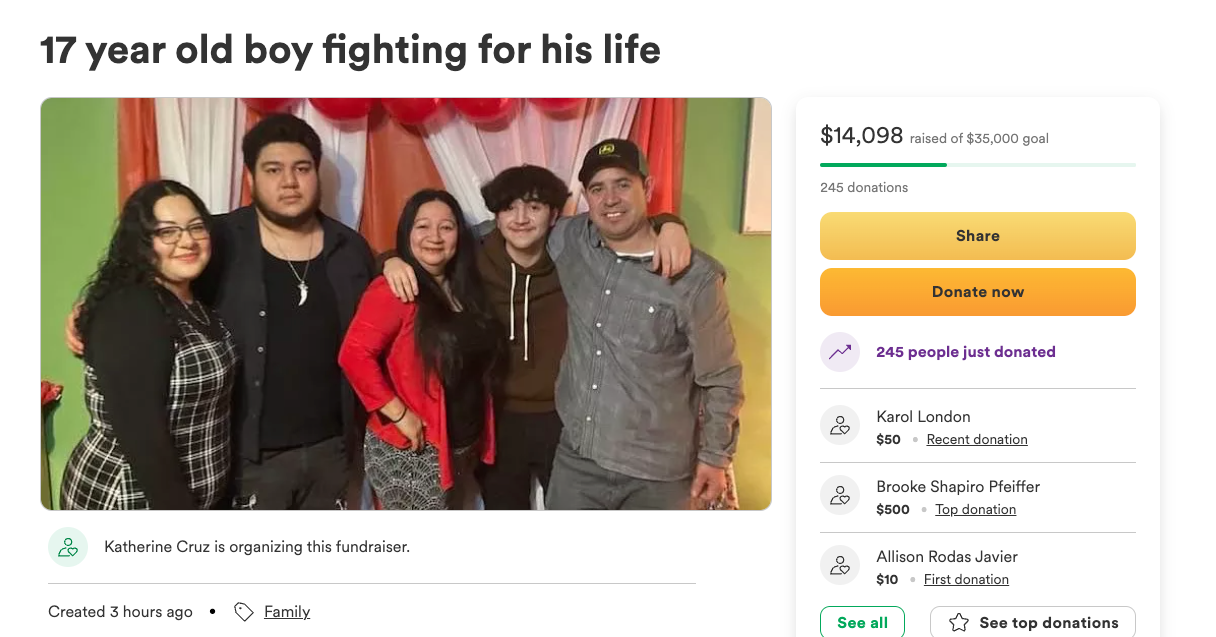Open the family fundraiser photo
Screen dimensions: 1216x637
tap(406, 304)
